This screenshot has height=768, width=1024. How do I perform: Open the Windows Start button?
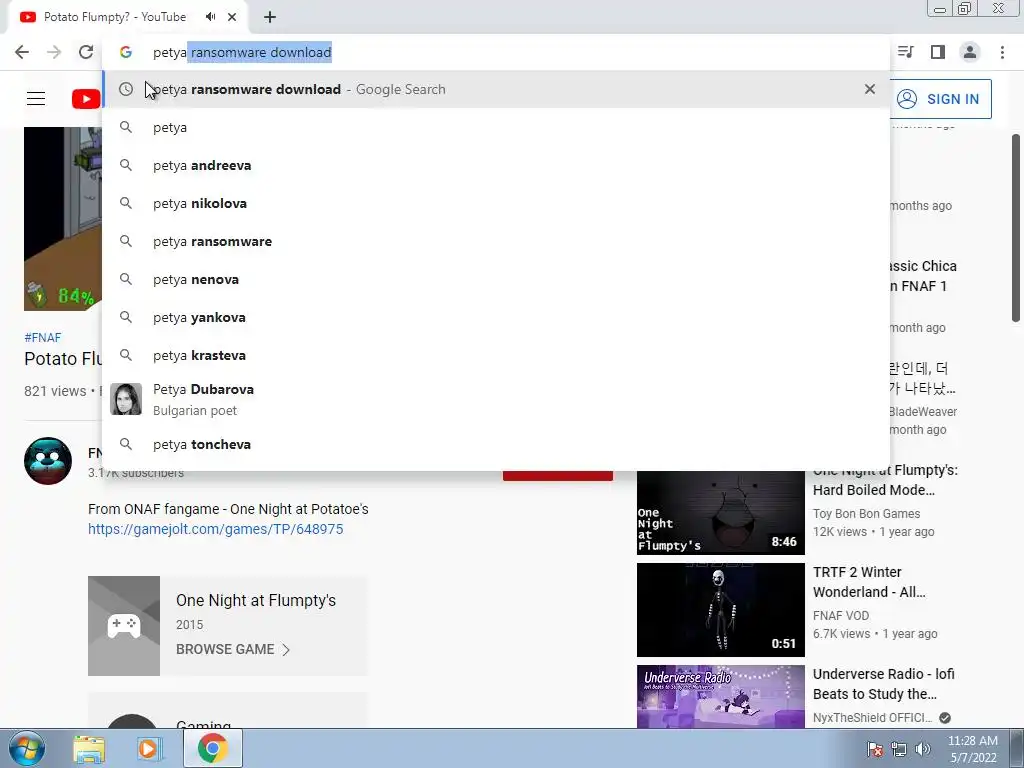click(27, 748)
